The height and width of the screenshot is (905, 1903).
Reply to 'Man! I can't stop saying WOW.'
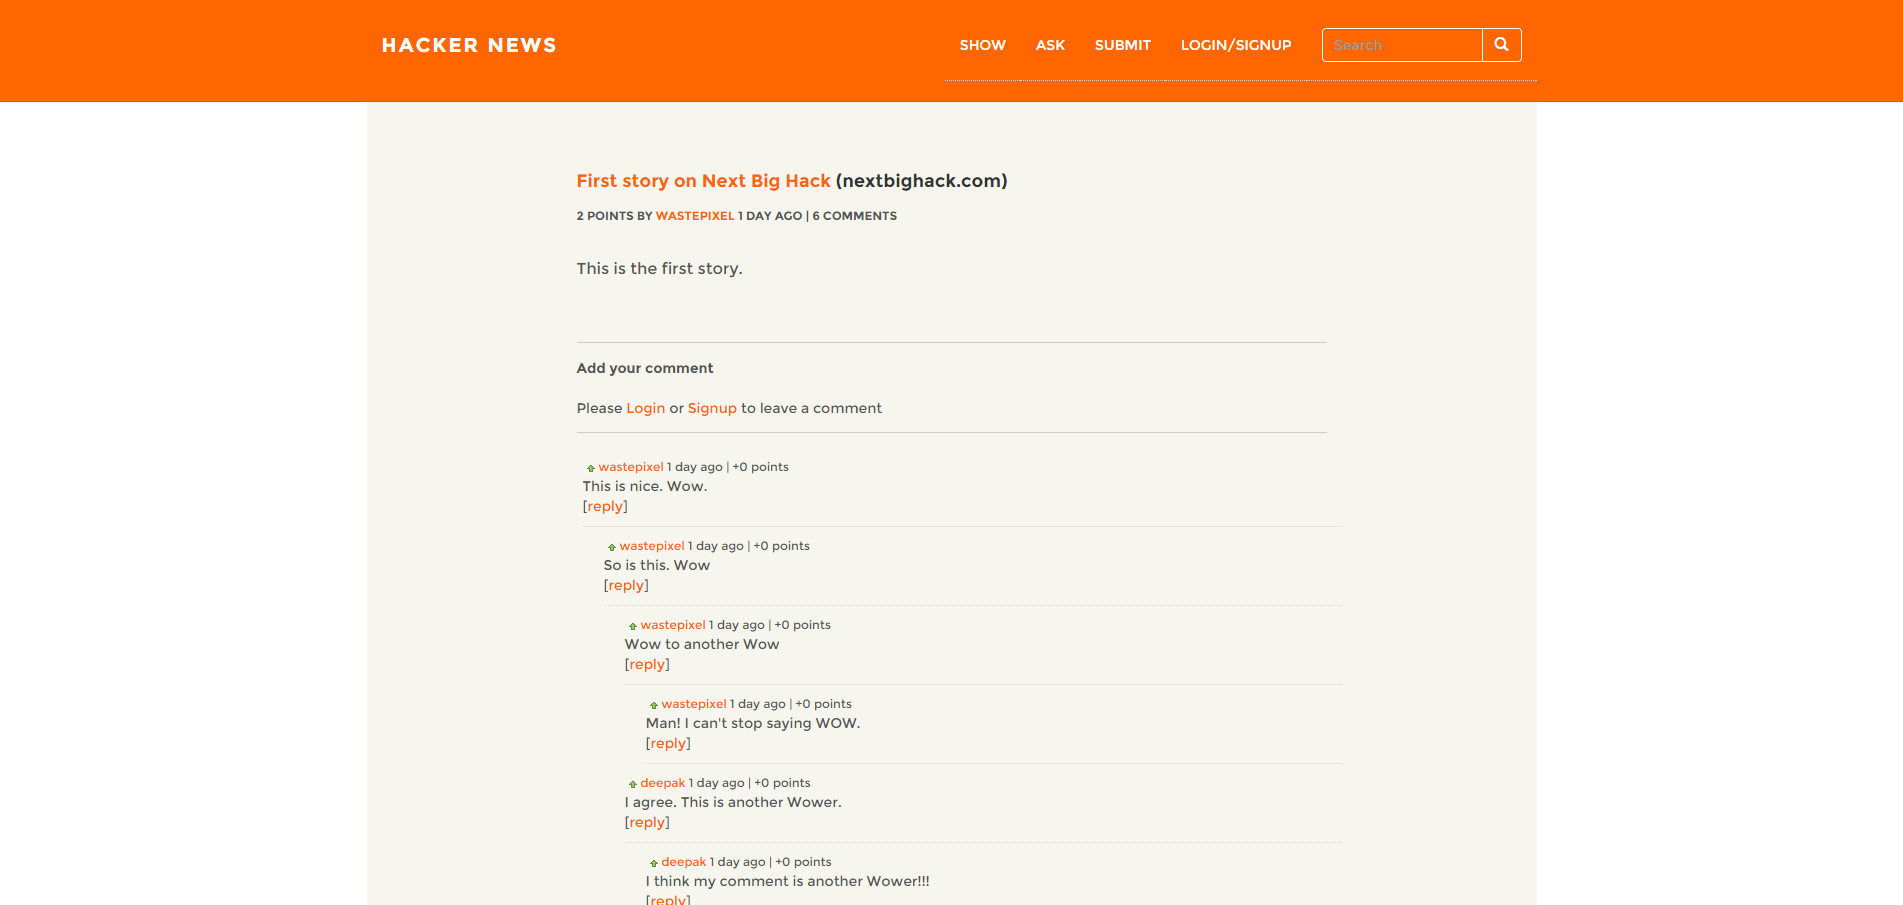668,743
